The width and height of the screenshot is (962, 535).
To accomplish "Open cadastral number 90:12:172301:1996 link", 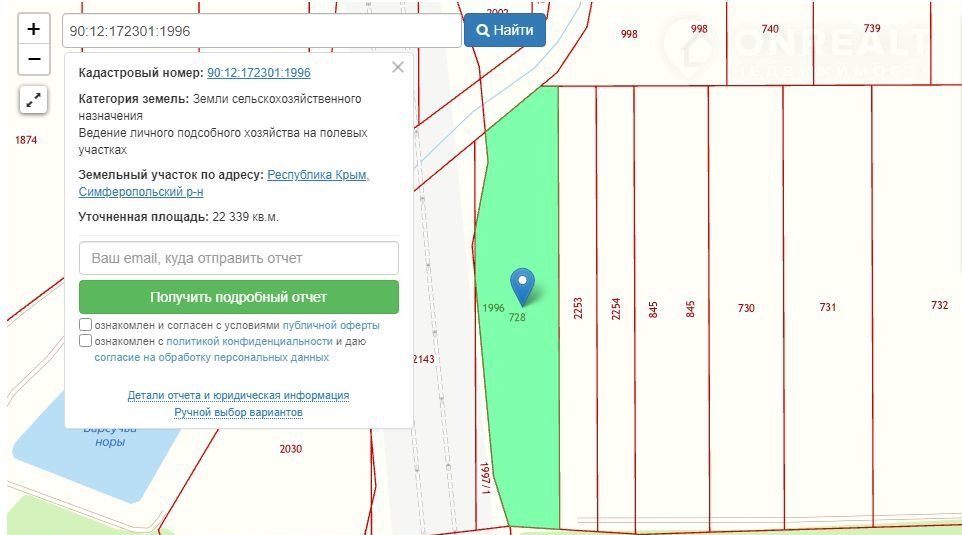I will point(258,73).
